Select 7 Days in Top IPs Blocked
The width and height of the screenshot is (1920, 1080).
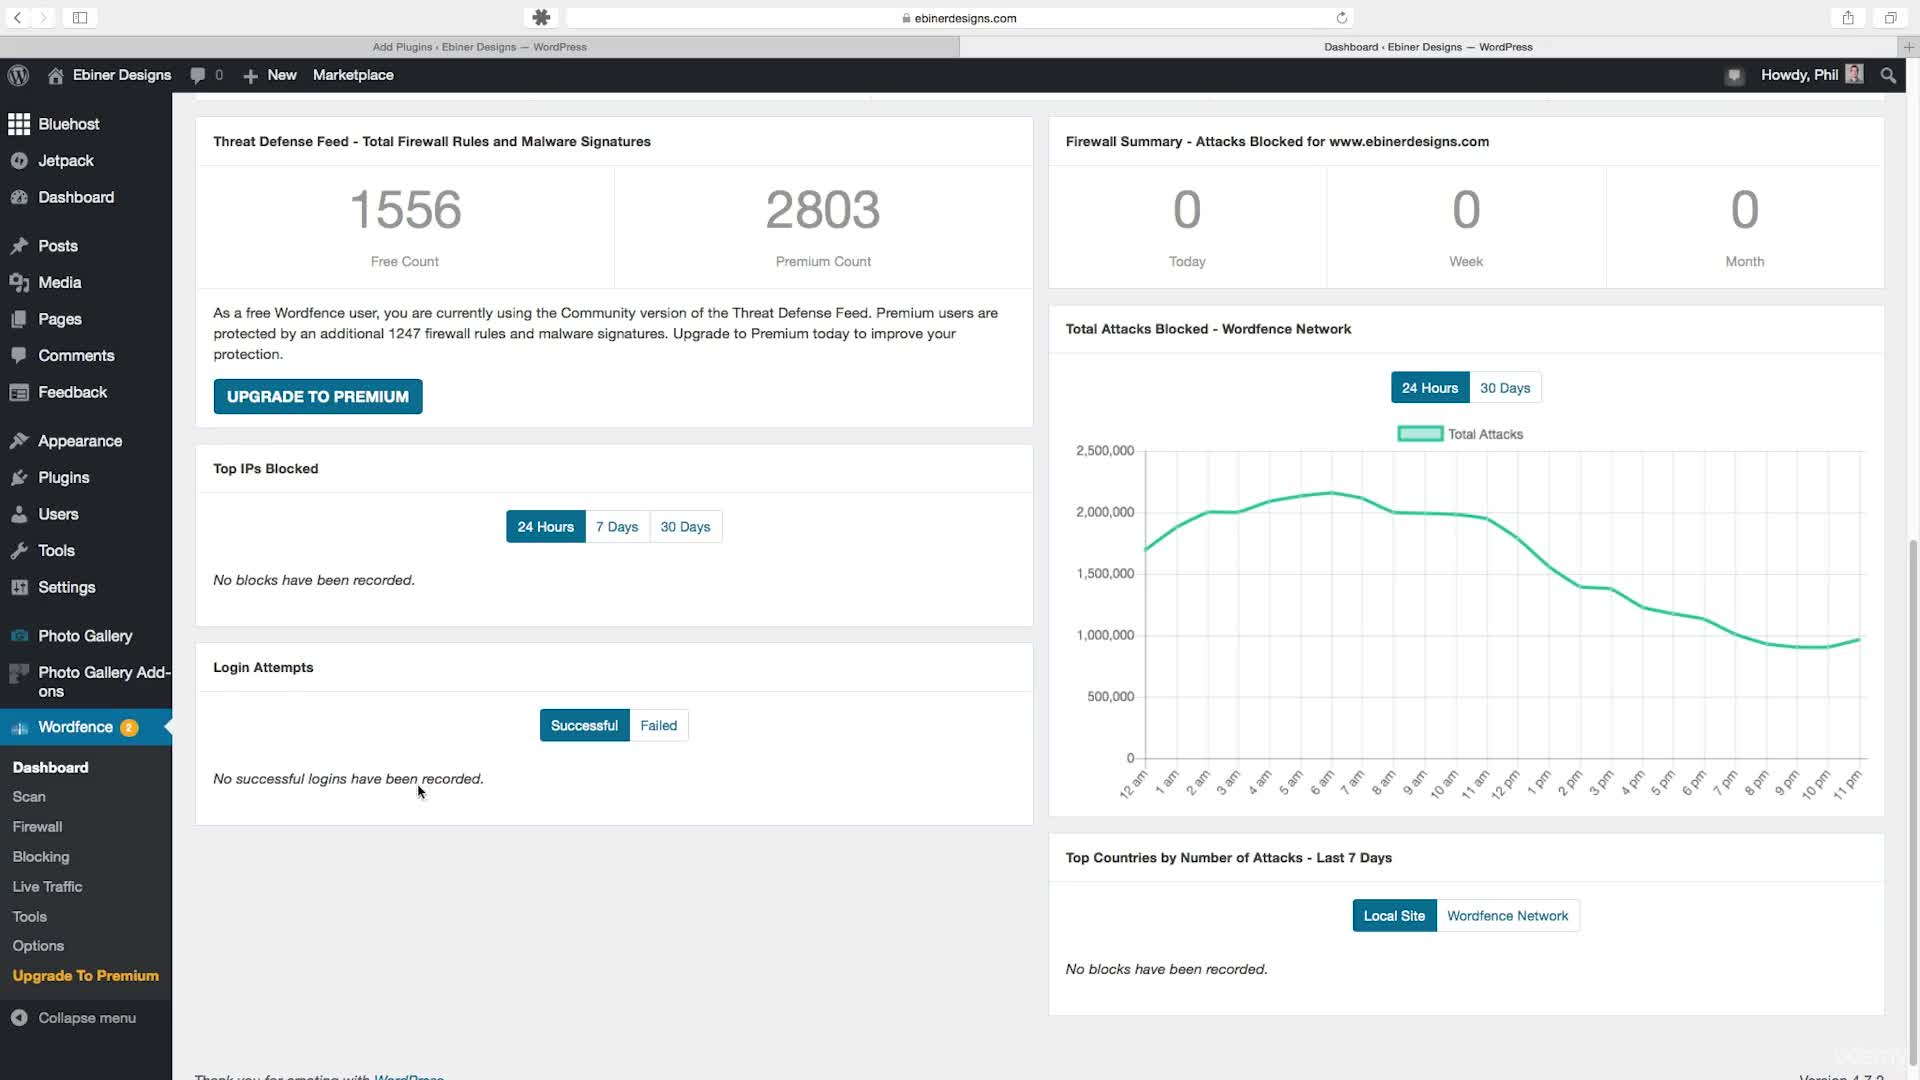[617, 527]
